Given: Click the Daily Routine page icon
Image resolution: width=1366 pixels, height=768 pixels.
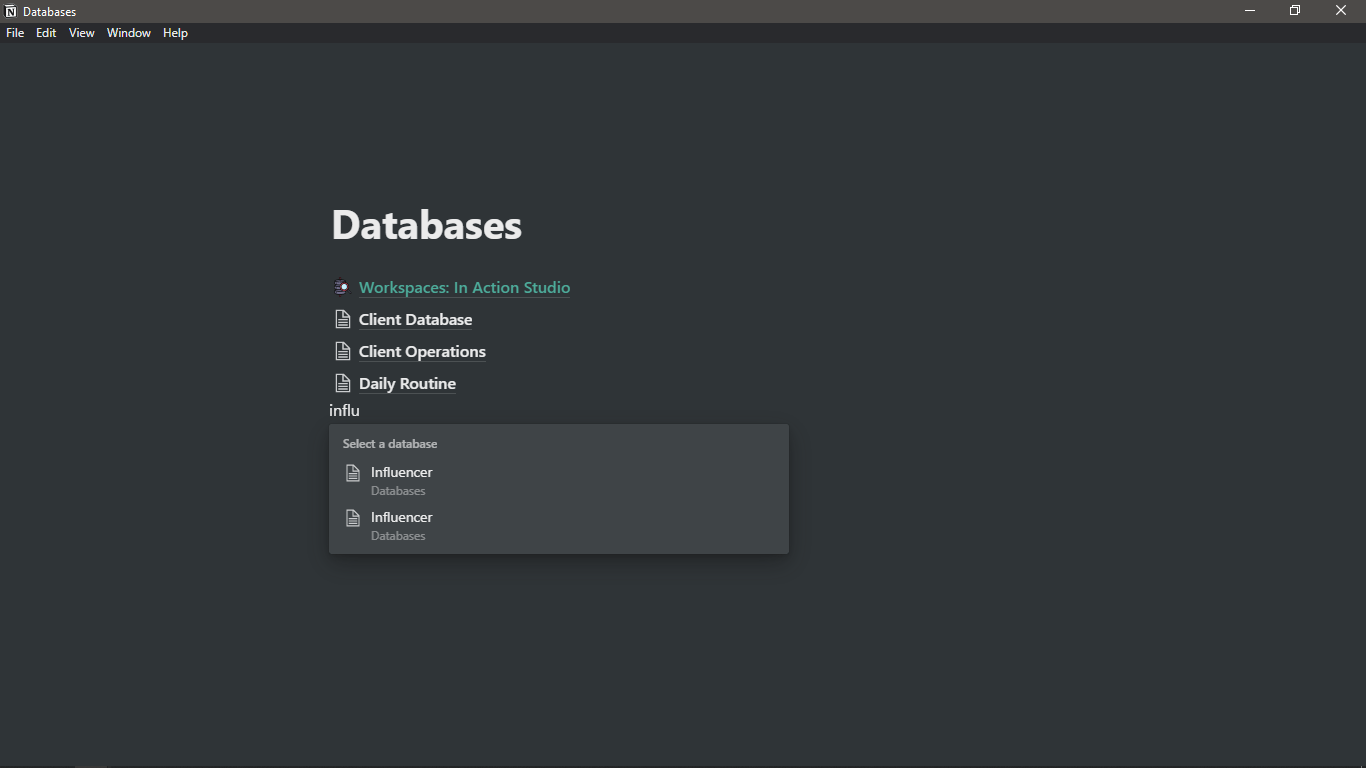Looking at the screenshot, I should click(342, 384).
